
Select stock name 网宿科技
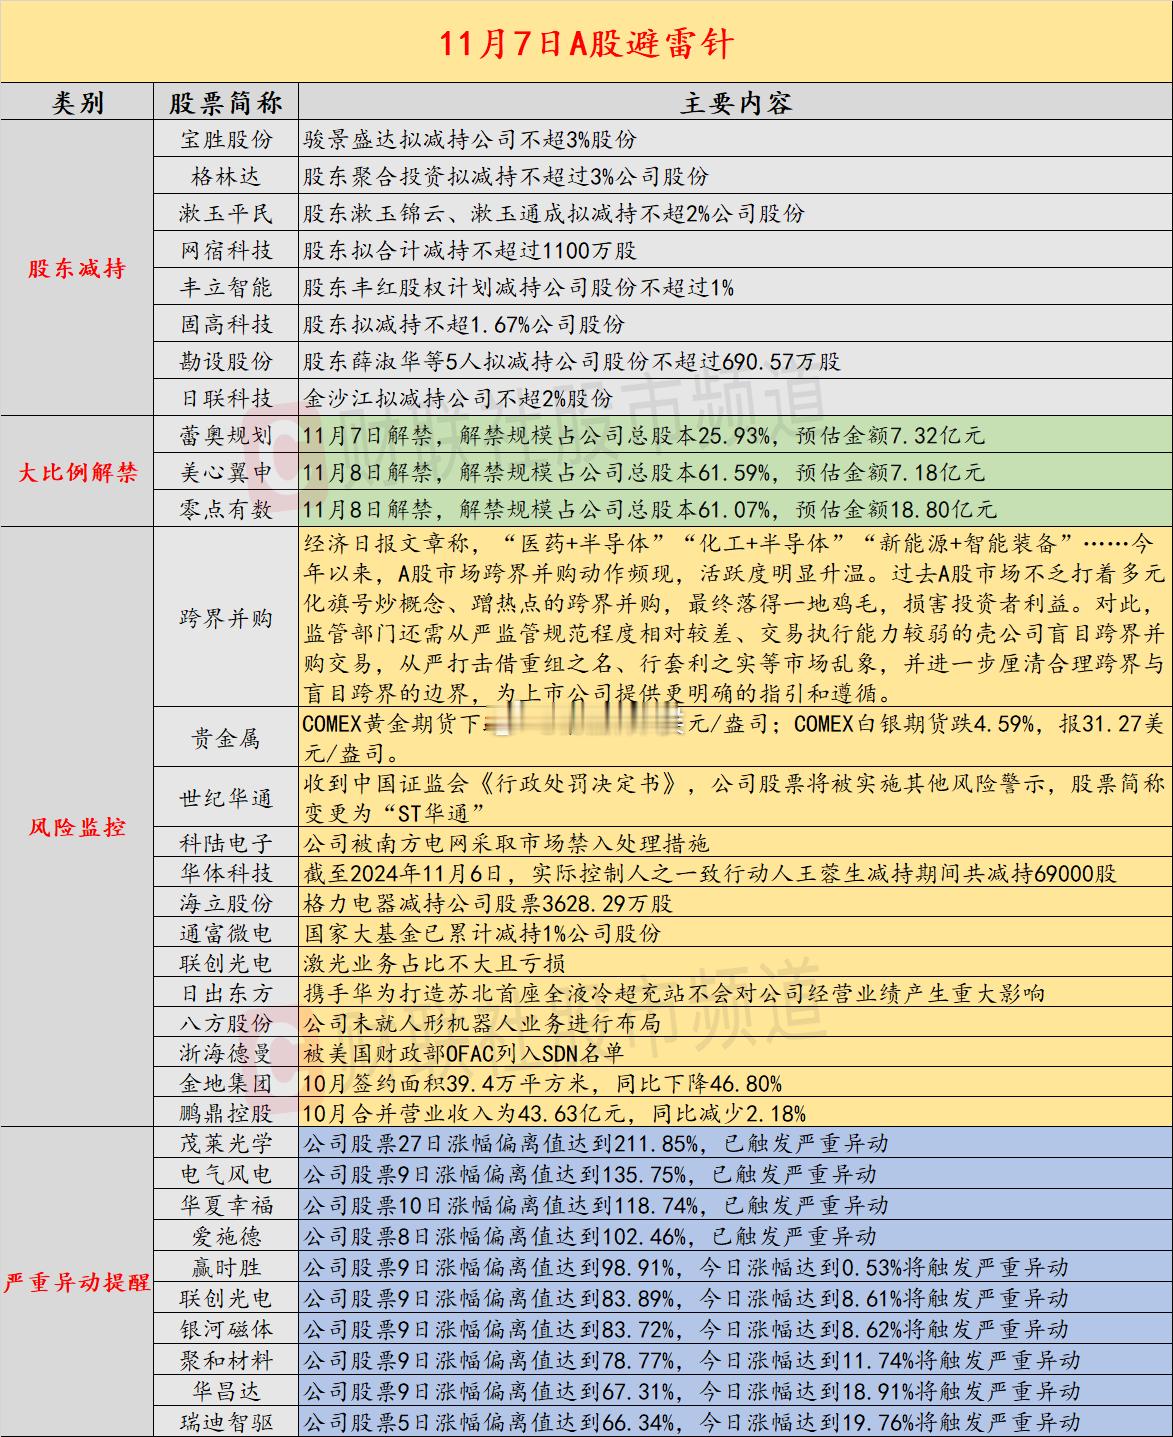[226, 250]
